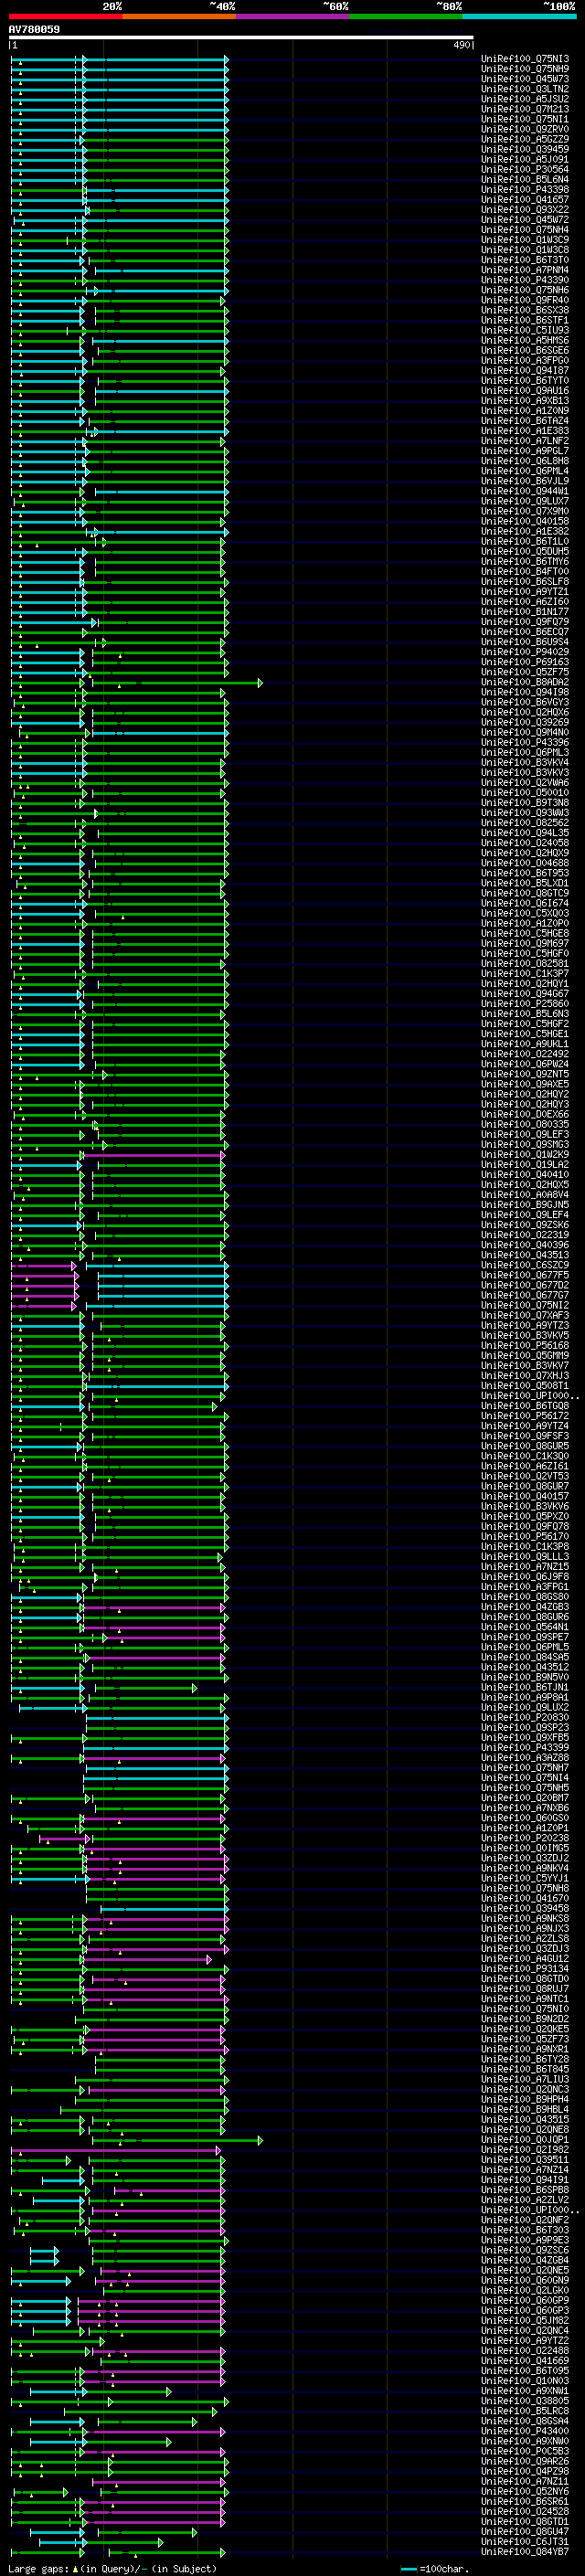Choose the UniRef100_Q9FSF3 entry

(525, 1436)
